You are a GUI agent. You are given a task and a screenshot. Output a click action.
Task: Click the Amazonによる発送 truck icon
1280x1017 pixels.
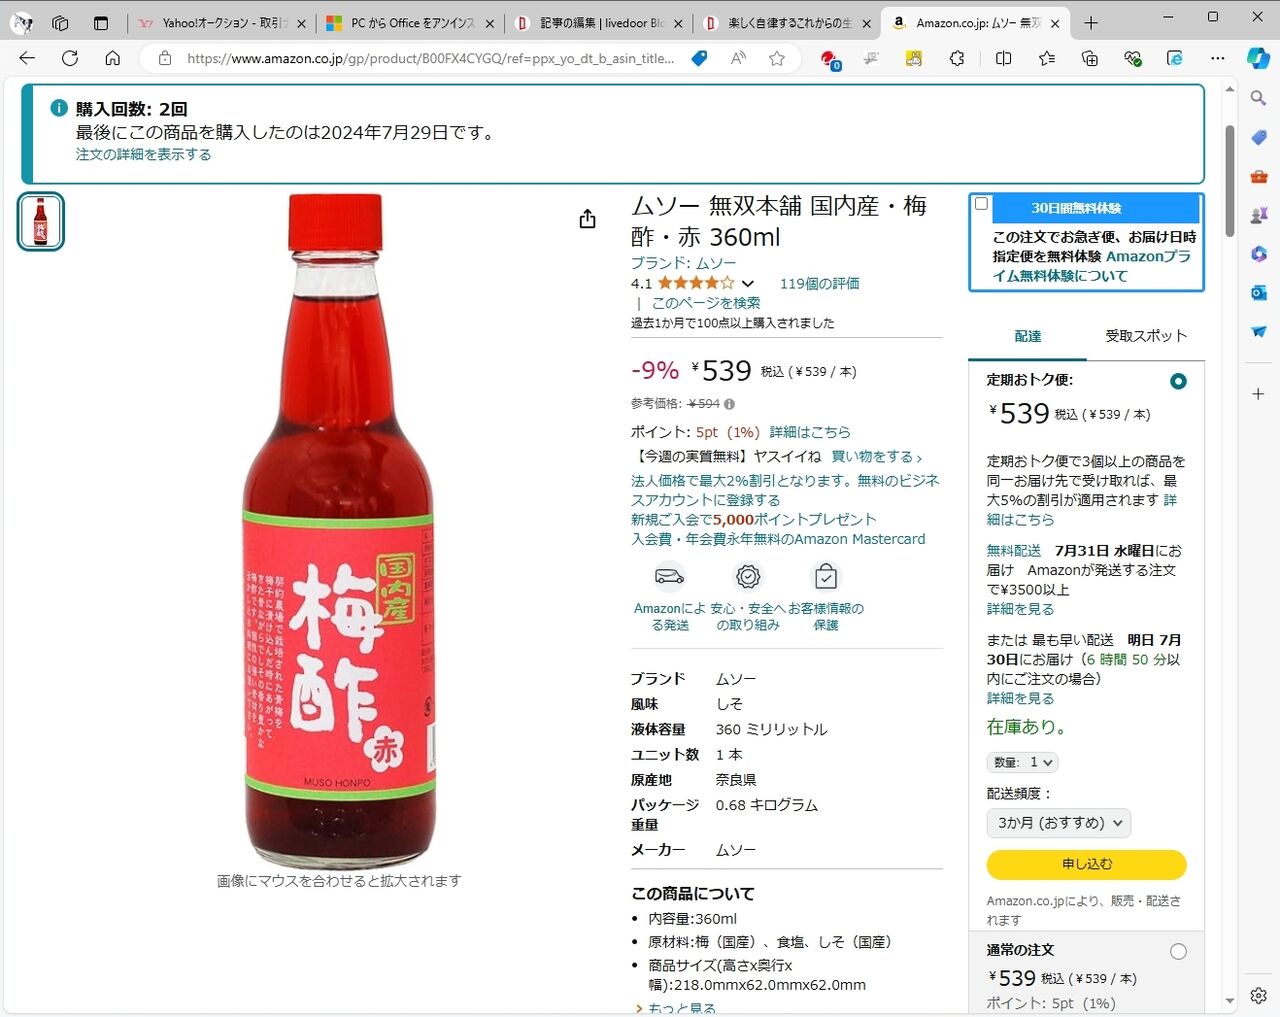[x=670, y=577]
